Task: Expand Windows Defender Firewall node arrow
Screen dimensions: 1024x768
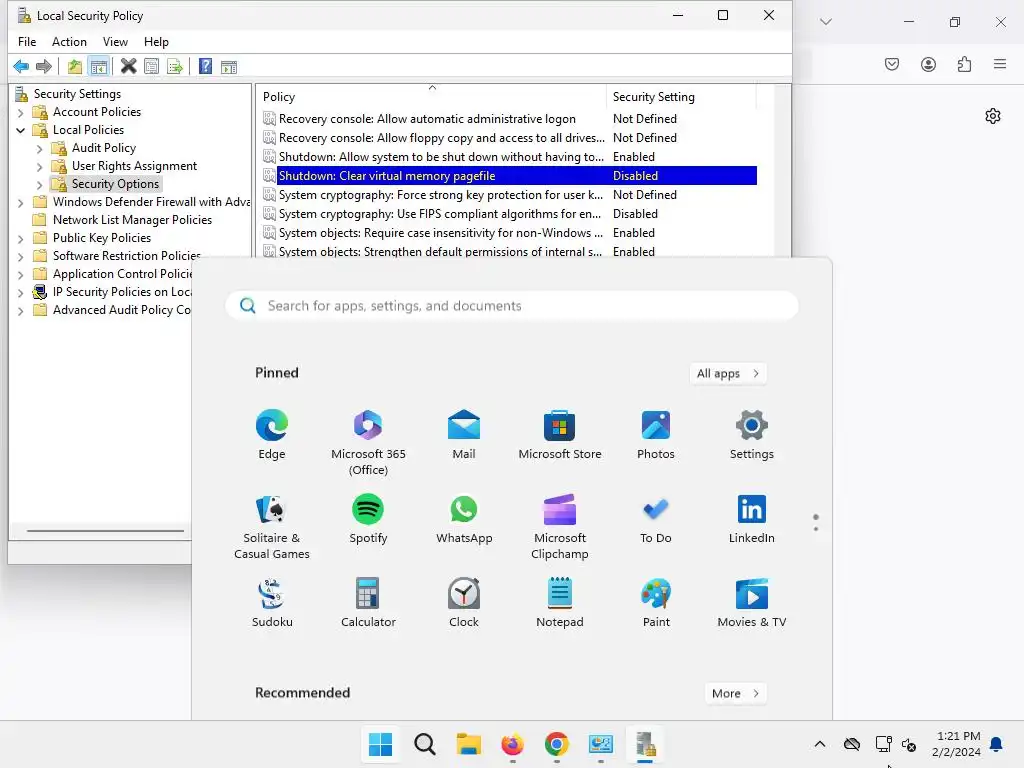Action: [20, 202]
